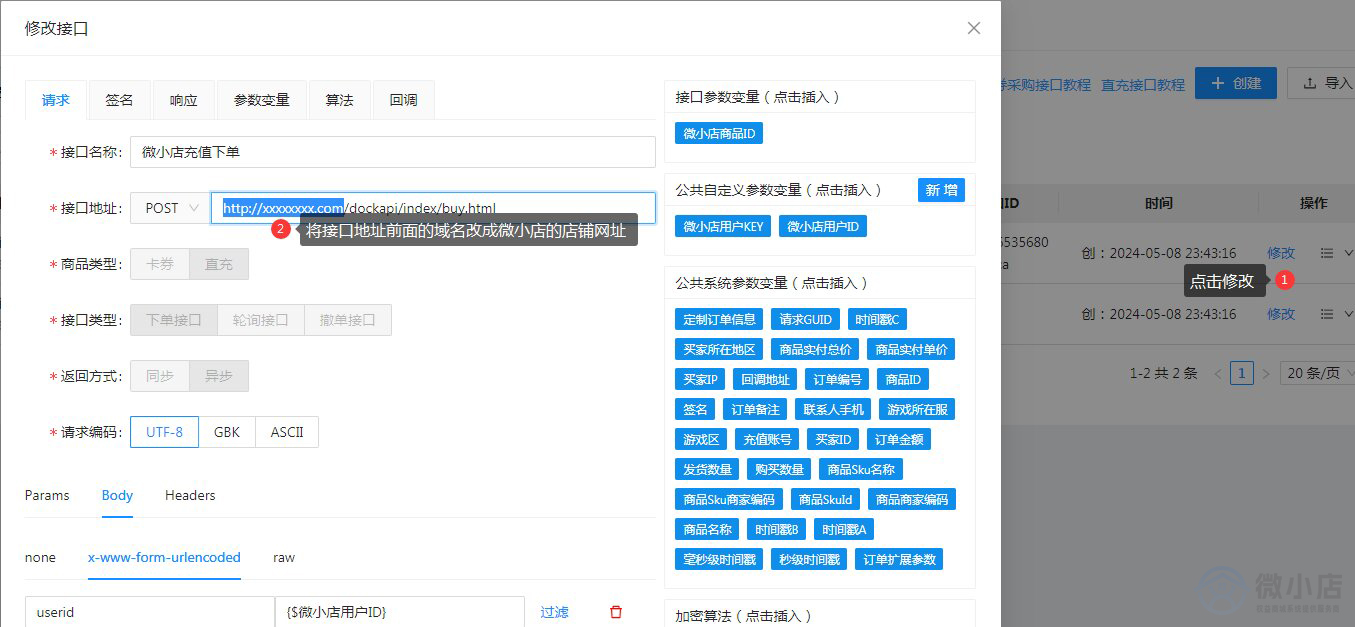Viewport: 1355px width, 627px height.
Task: Insert the 购买数量 variable
Action: (x=779, y=469)
